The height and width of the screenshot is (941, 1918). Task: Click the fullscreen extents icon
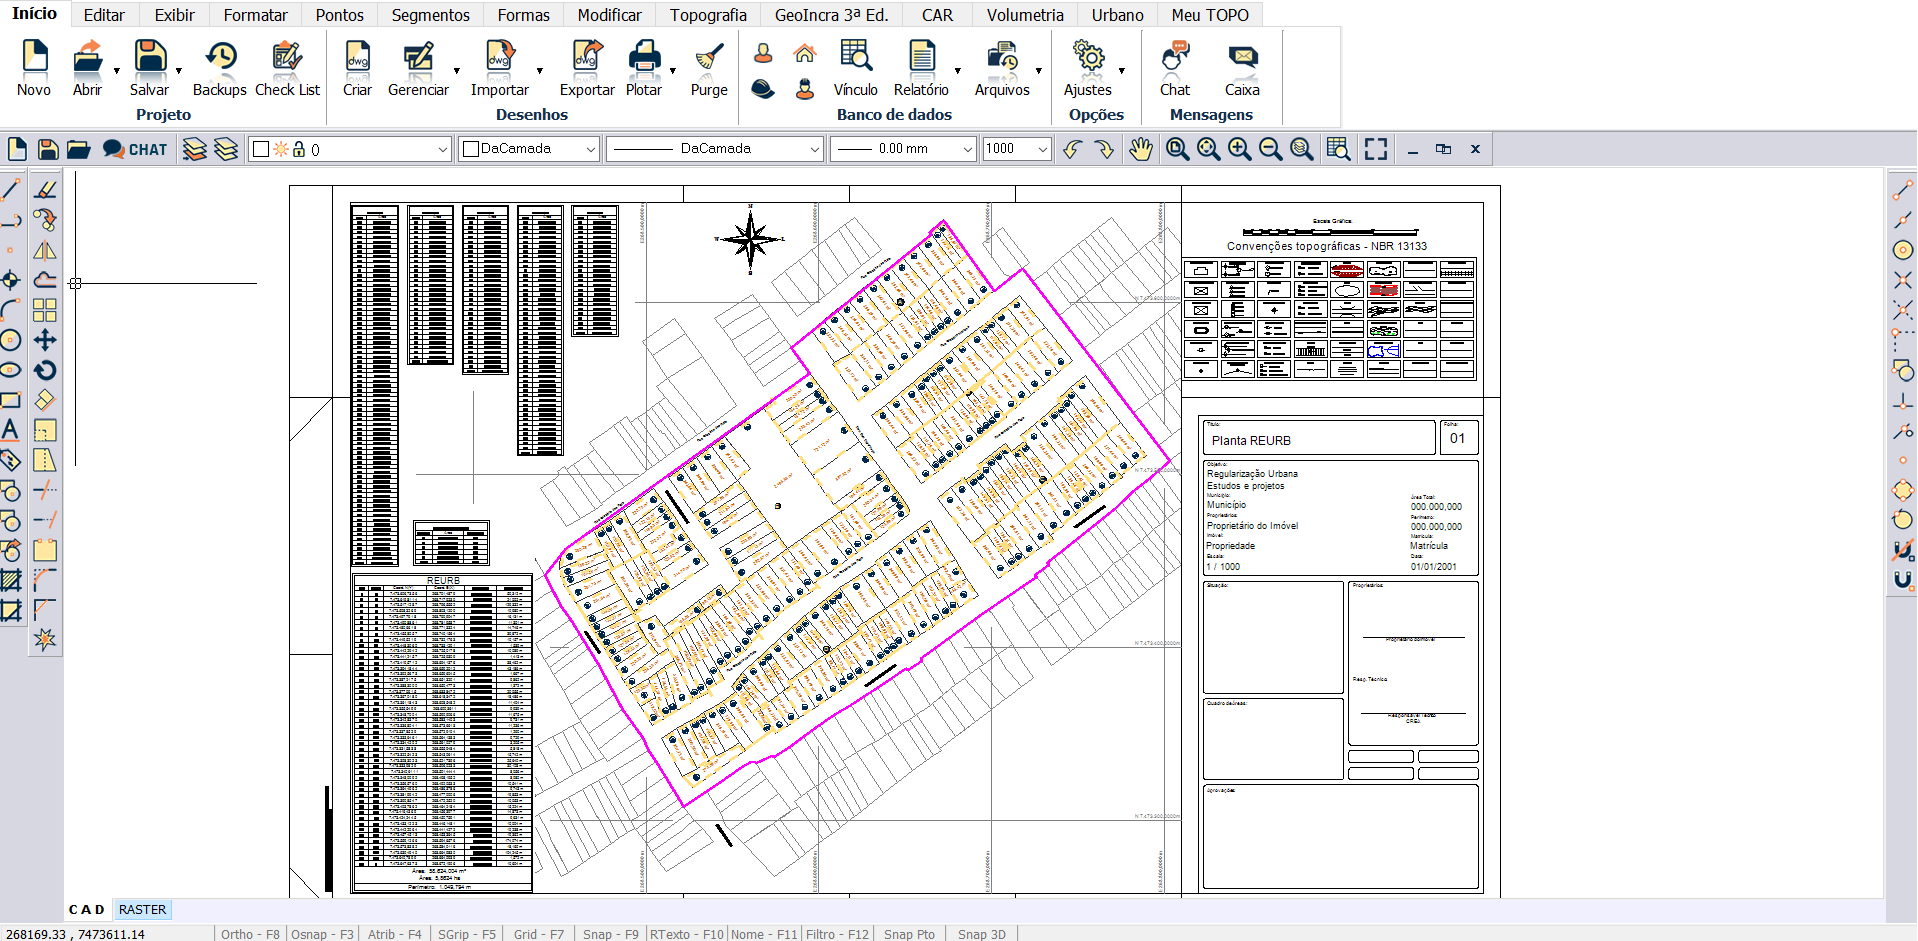[1376, 149]
